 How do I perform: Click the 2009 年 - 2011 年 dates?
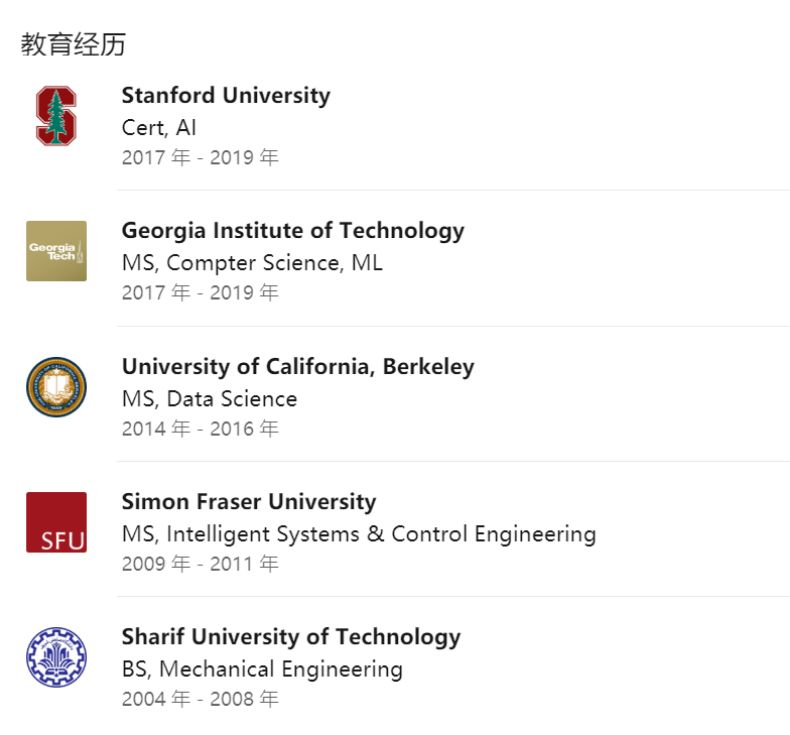[200, 564]
